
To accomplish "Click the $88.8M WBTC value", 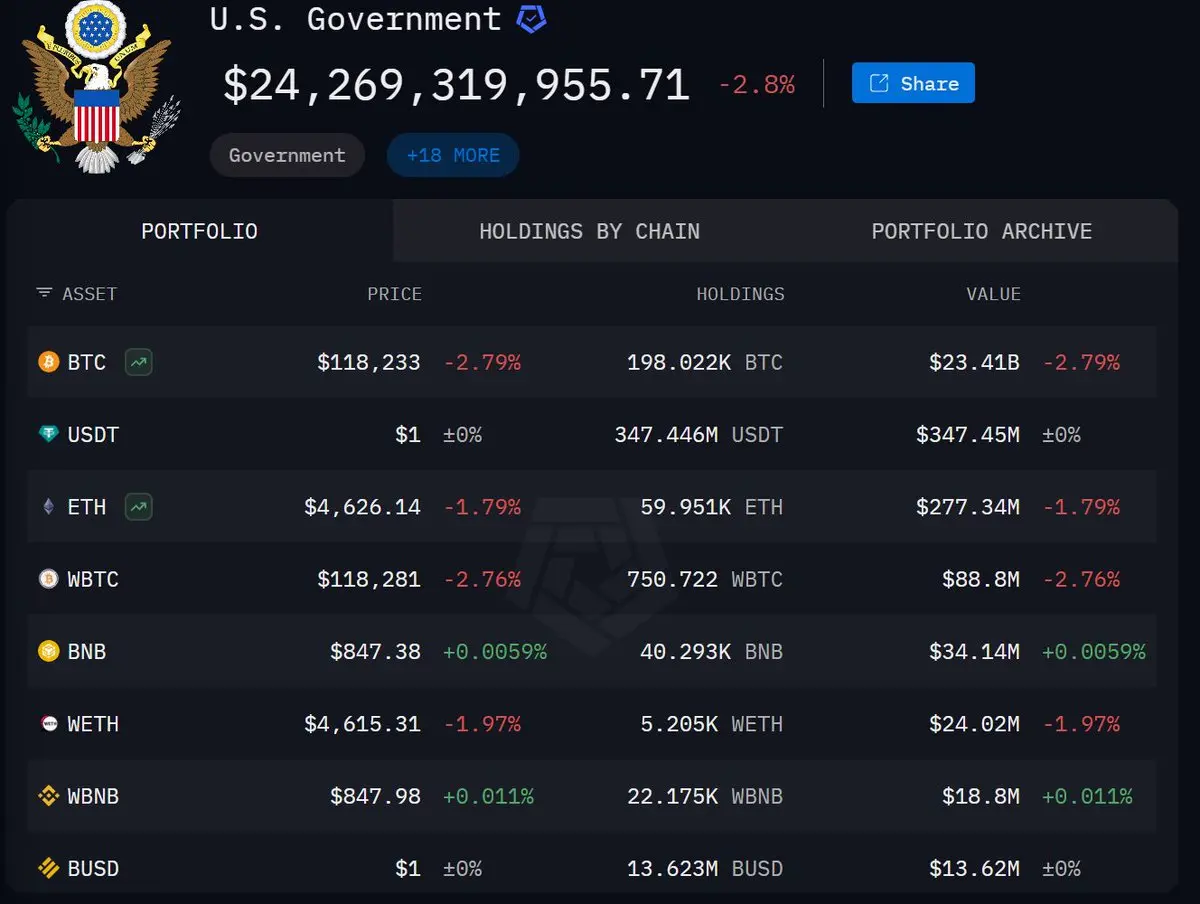I will point(981,579).
